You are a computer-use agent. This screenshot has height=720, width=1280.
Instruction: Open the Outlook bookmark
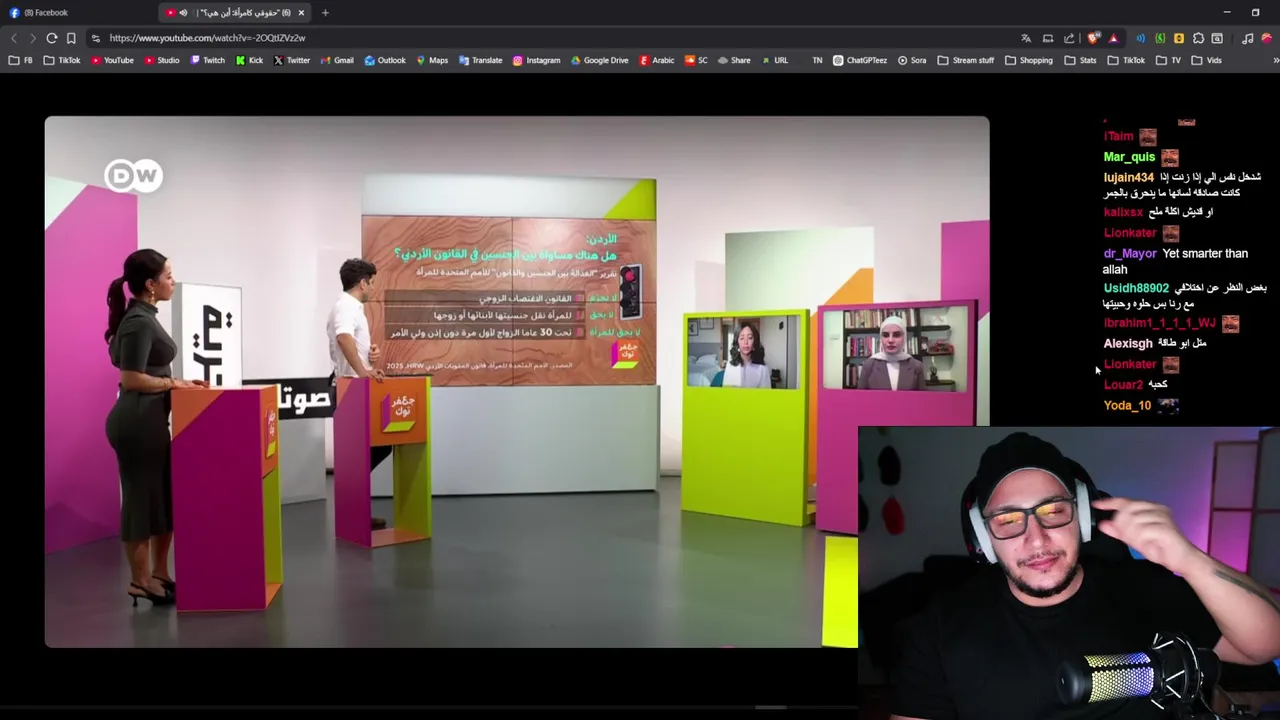(385, 60)
